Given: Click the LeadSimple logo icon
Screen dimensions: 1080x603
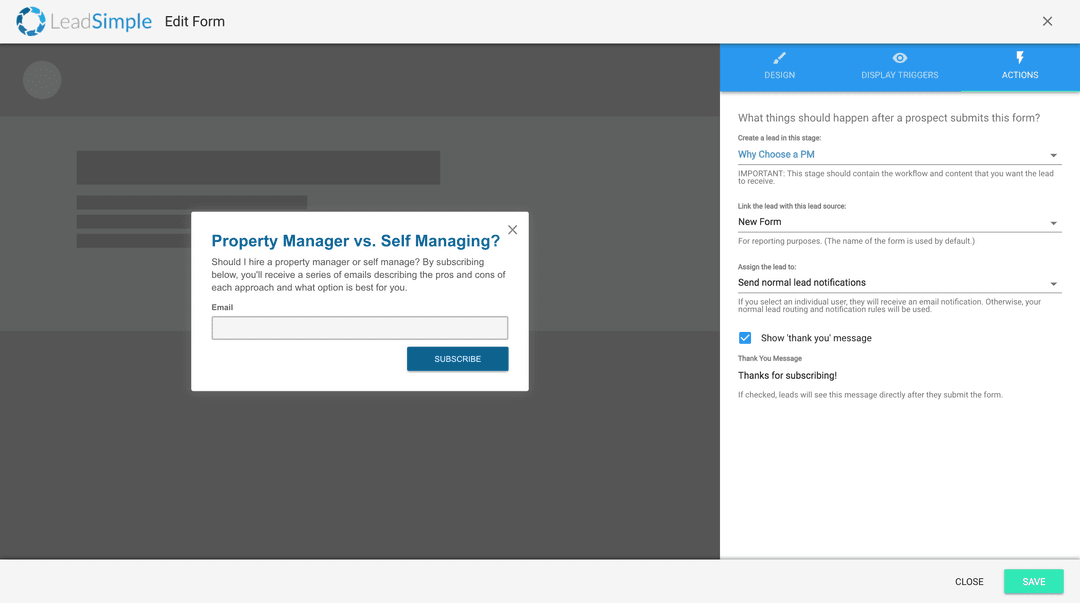Looking at the screenshot, I should 30,21.
